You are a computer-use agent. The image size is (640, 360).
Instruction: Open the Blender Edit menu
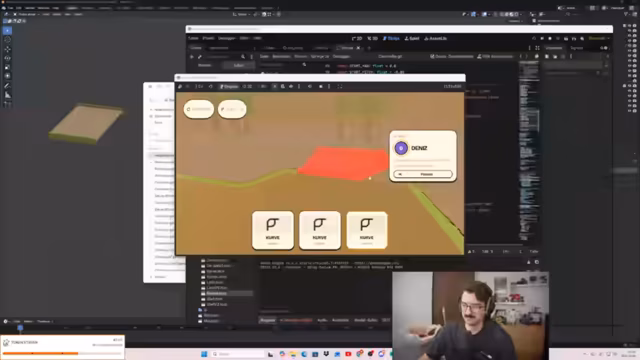pos(18,8)
